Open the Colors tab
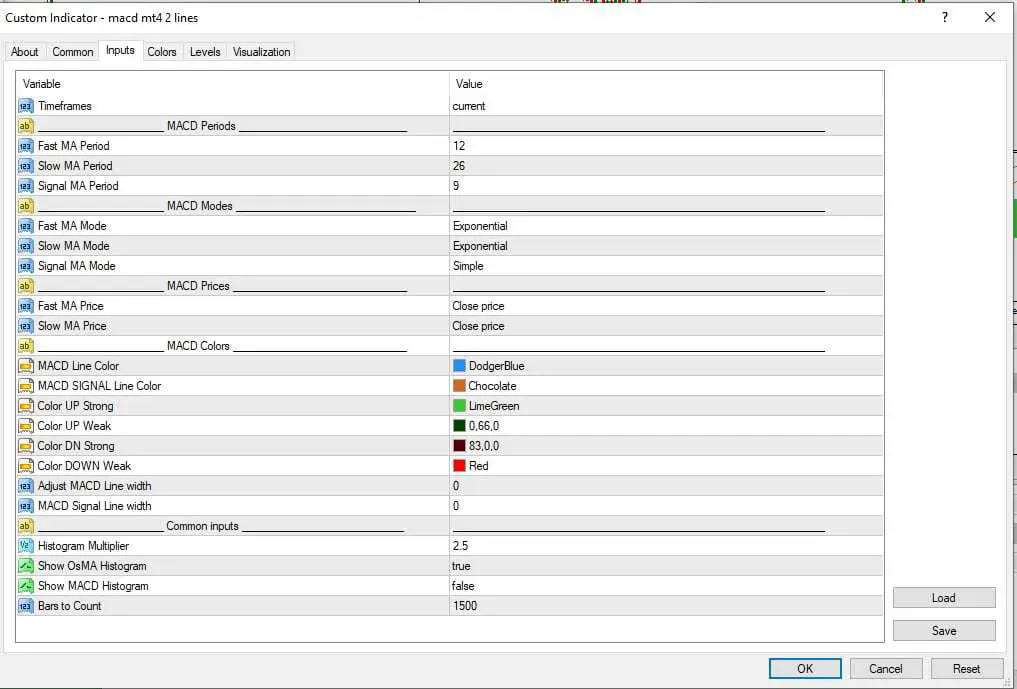Viewport: 1017px width, 689px height. point(162,52)
